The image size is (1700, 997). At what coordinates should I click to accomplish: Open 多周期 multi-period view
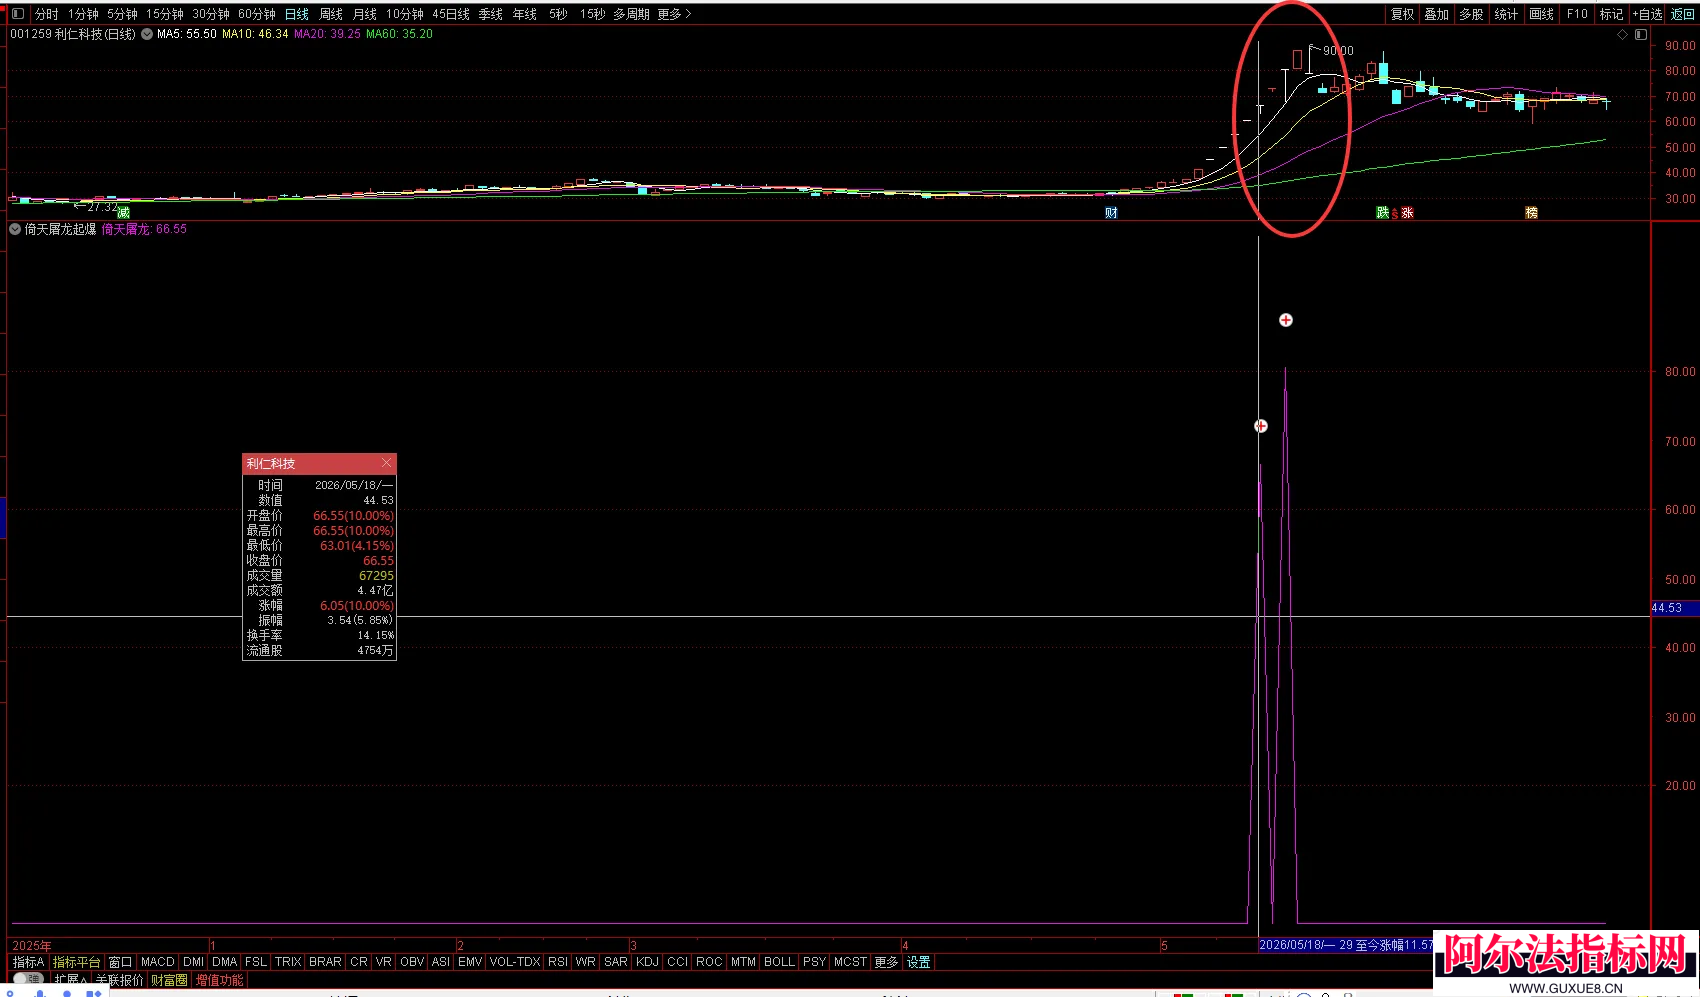coord(632,14)
